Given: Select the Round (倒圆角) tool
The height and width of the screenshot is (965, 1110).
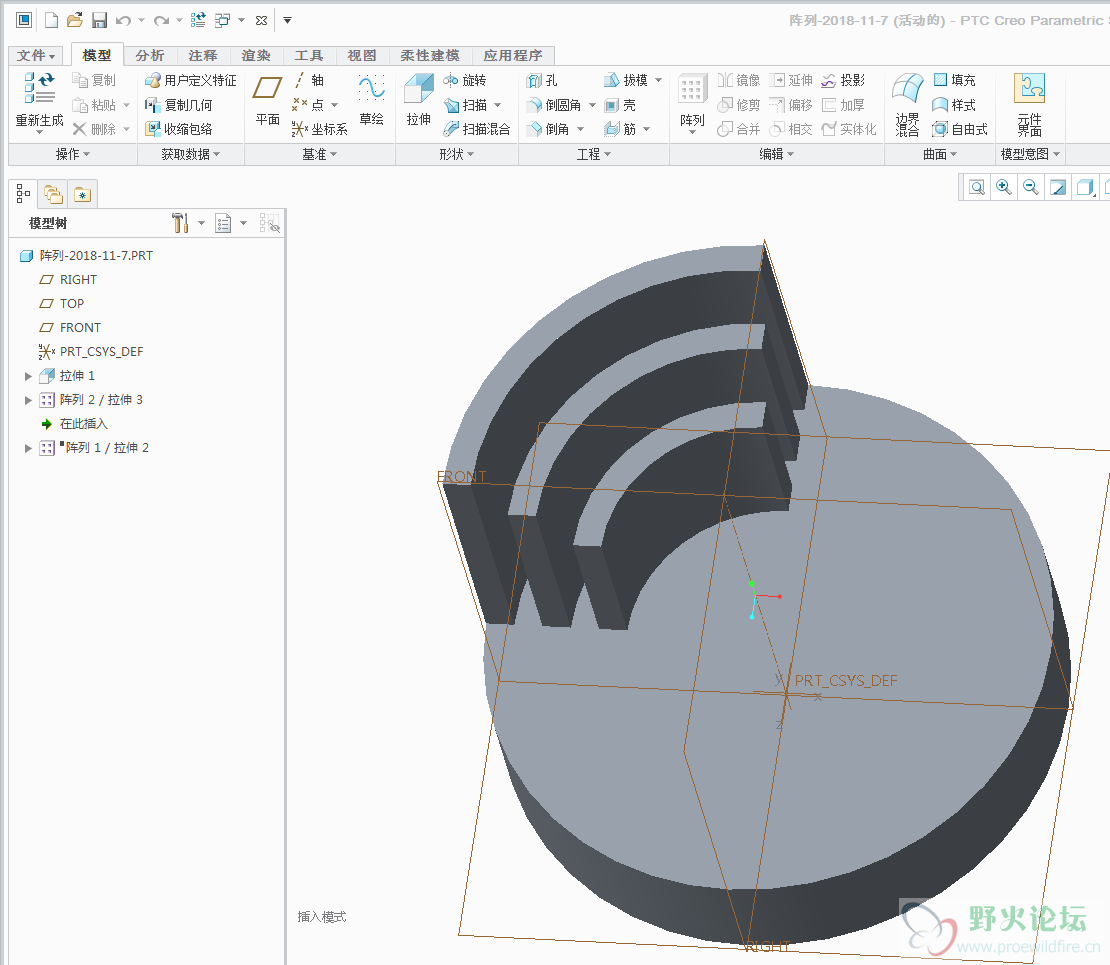Looking at the screenshot, I should pos(554,105).
